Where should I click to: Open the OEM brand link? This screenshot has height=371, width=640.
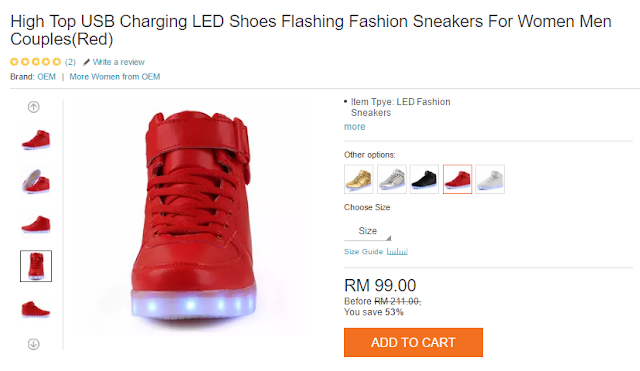click(x=47, y=77)
